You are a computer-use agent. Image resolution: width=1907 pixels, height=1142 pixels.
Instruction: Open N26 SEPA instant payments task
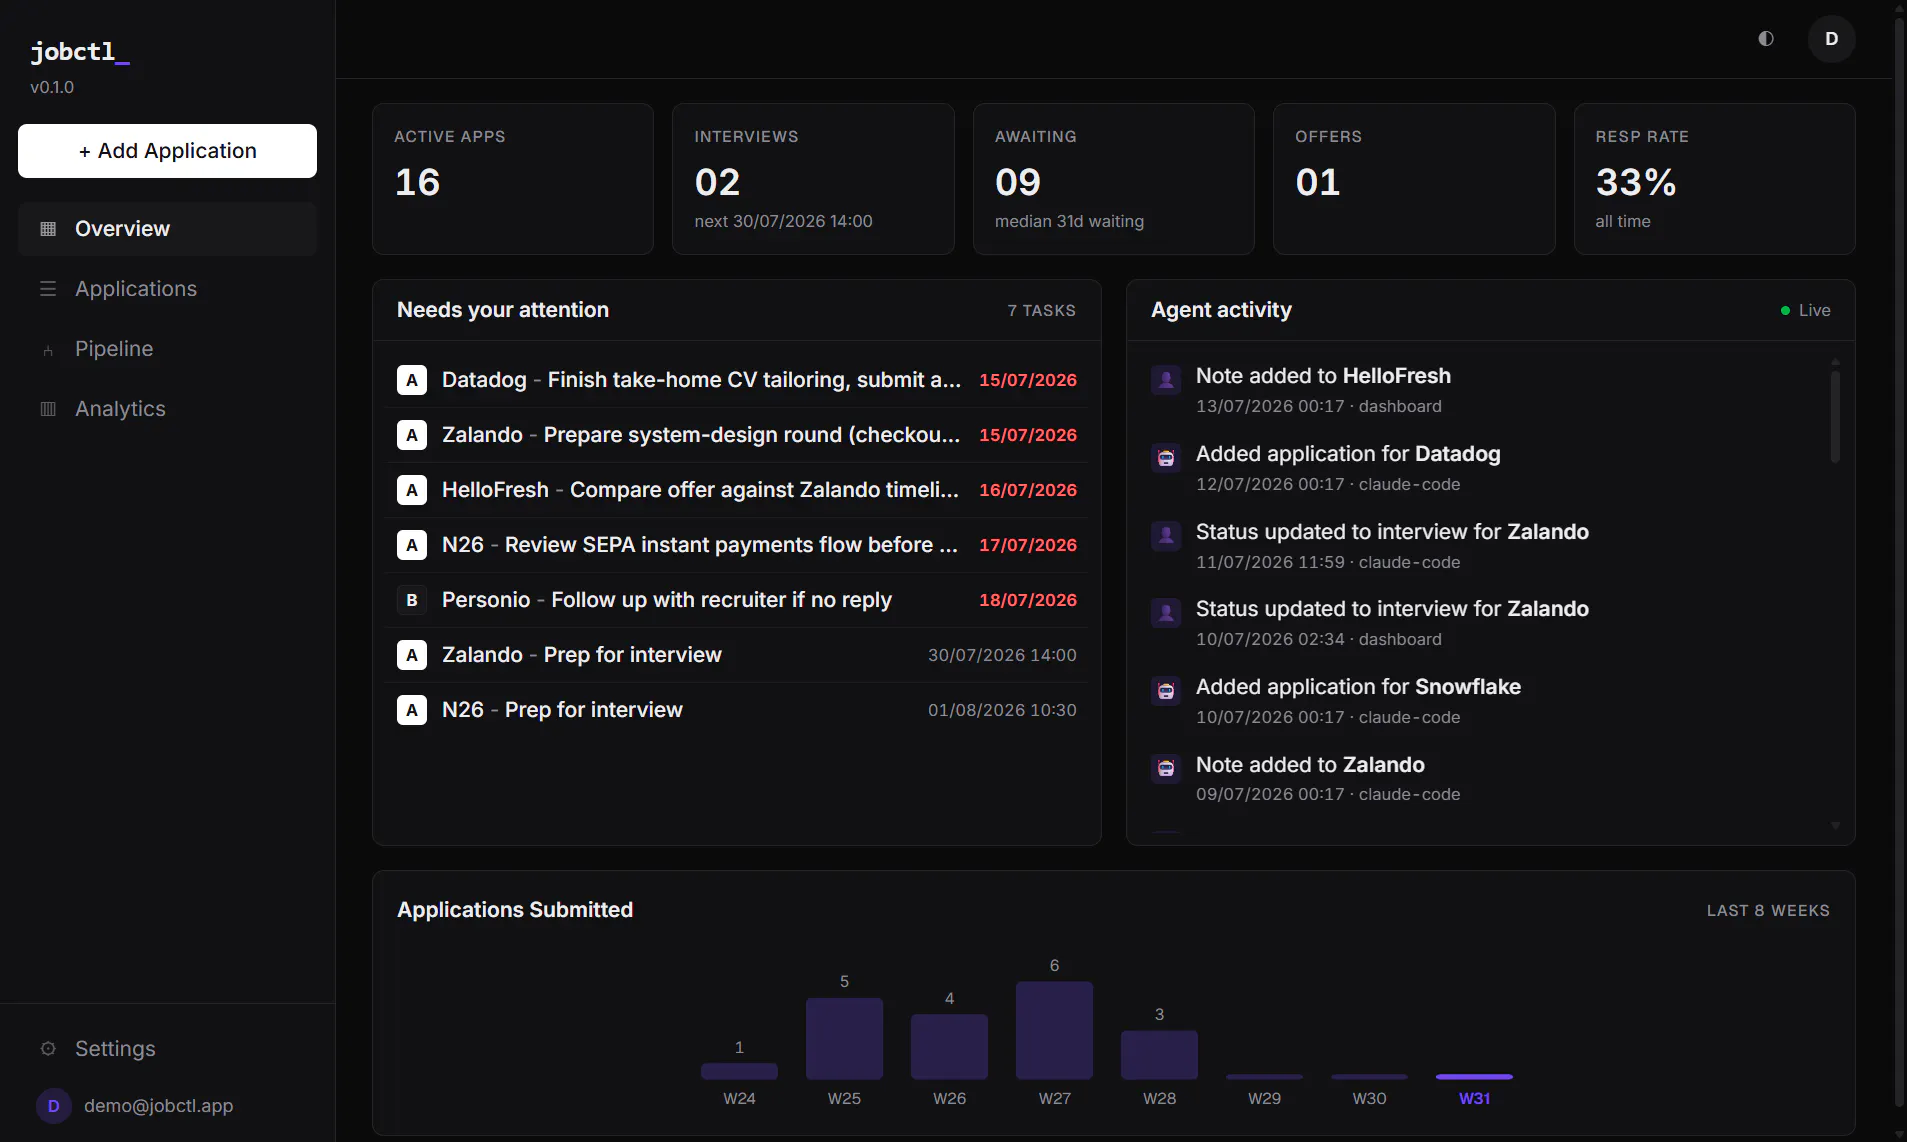pyautogui.click(x=737, y=545)
